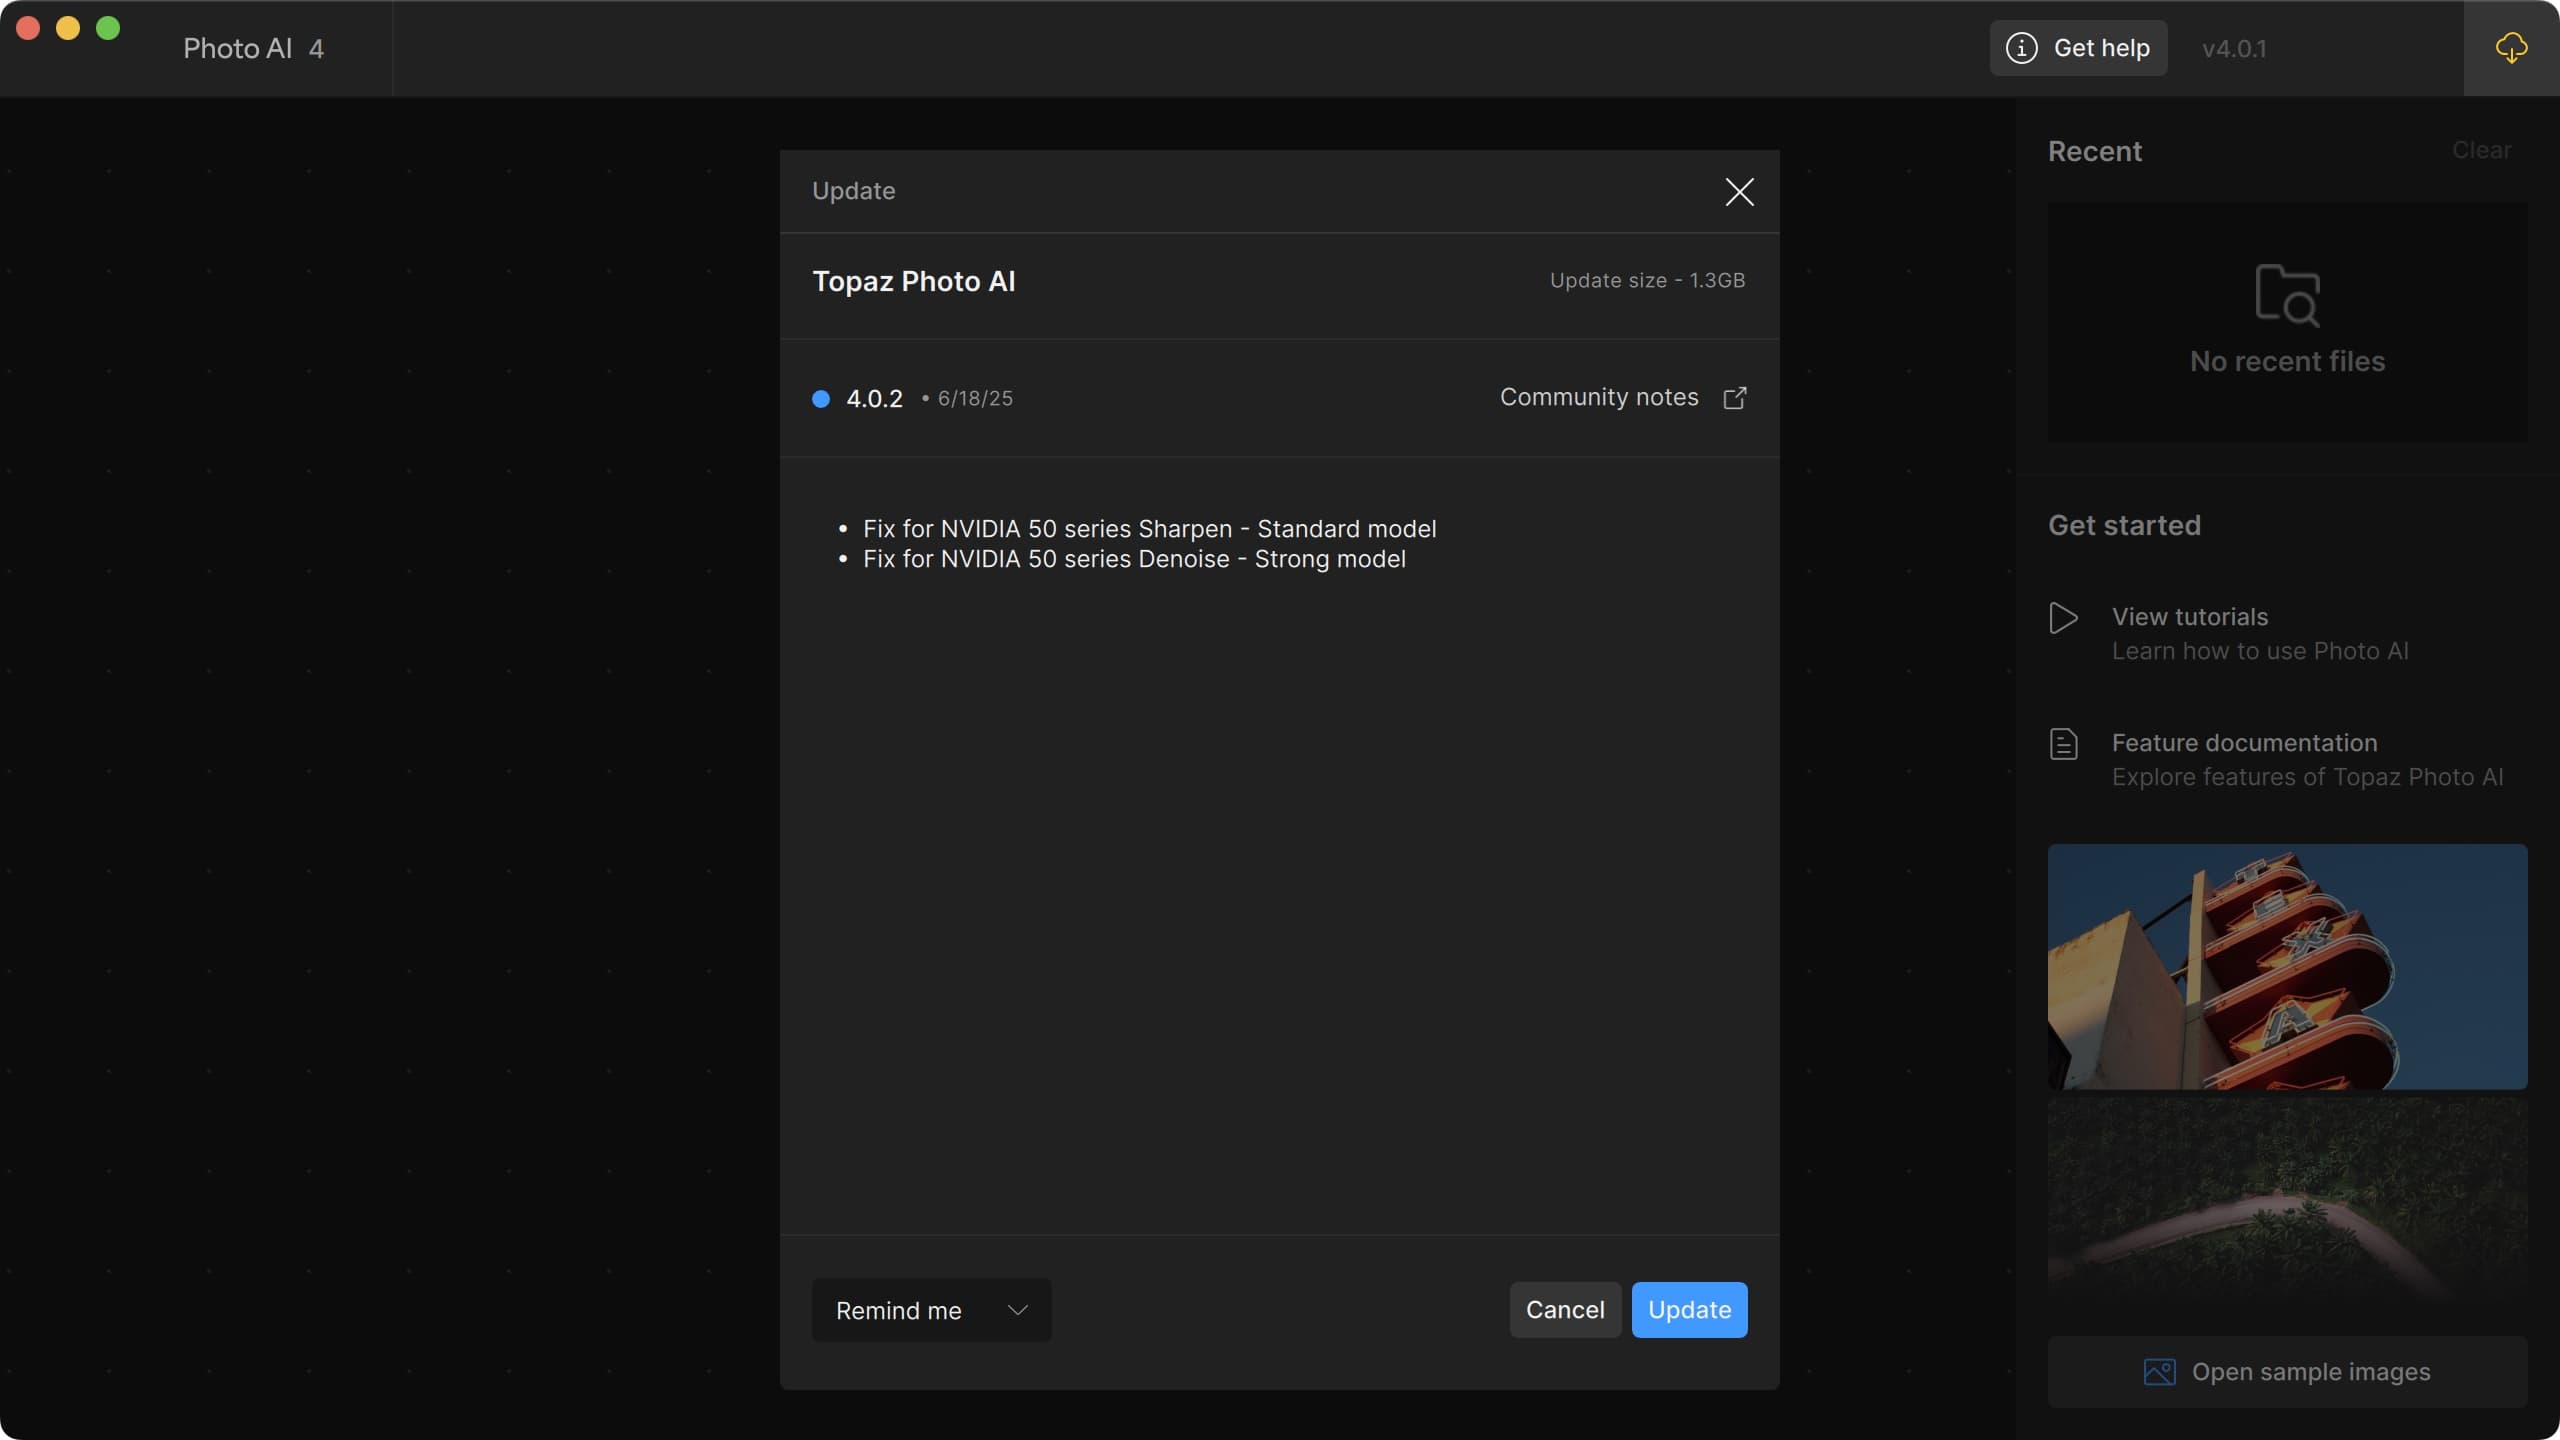
Task: Click Update size - 1.3GB text
Action: pyautogui.click(x=1647, y=281)
